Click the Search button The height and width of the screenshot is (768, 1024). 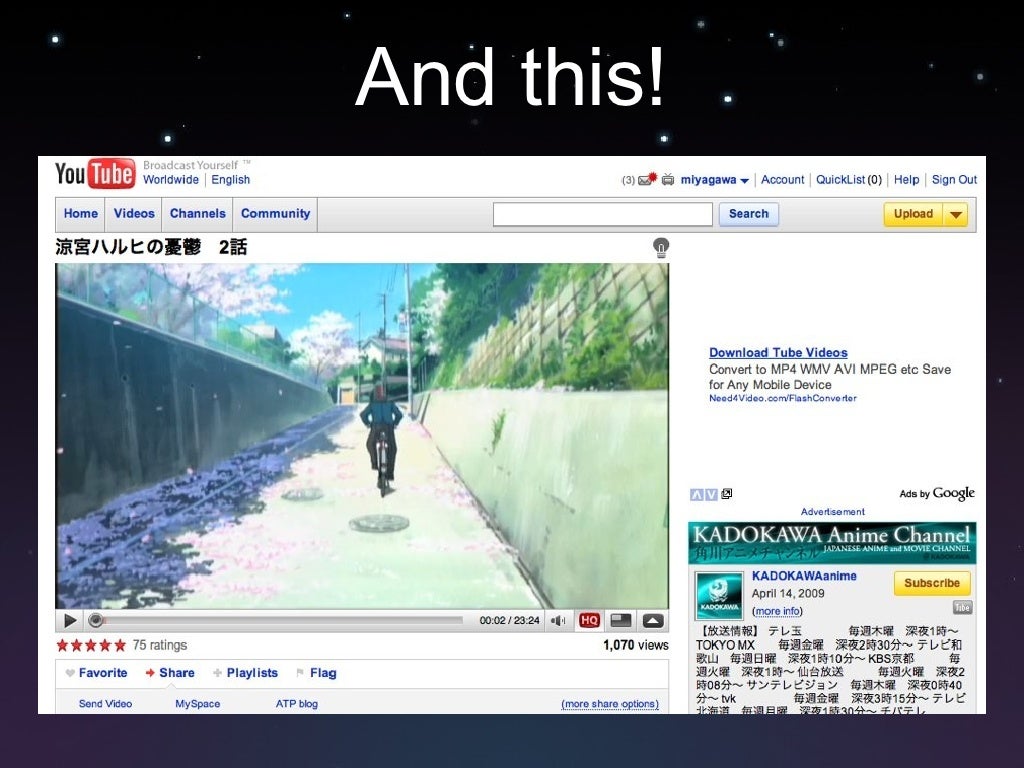pos(748,214)
